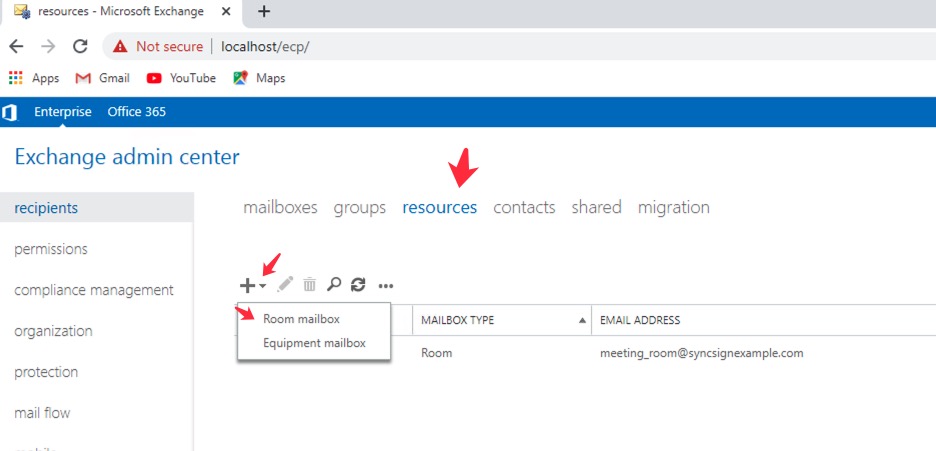Reload the page with refresh icon
The width and height of the screenshot is (936, 451).
80,47
